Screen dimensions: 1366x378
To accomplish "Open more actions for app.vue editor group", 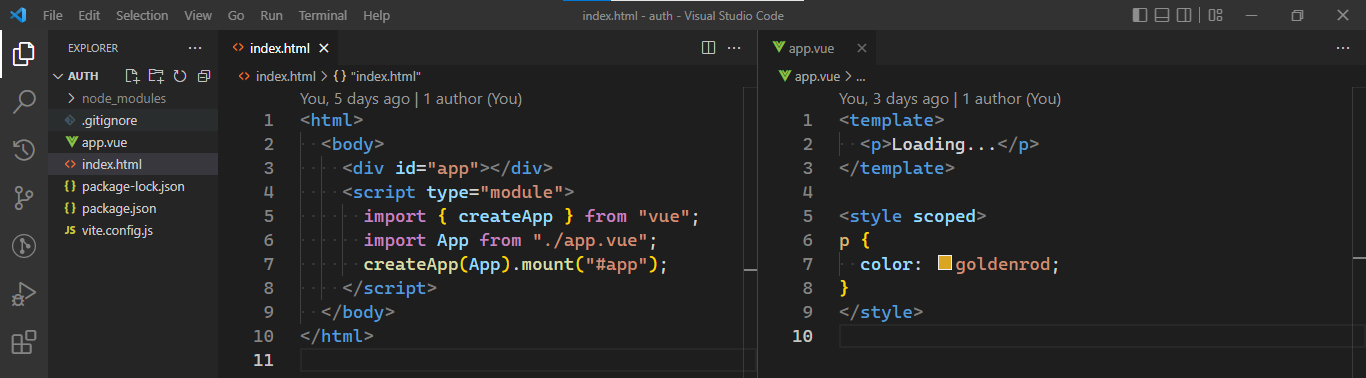I will [1343, 48].
